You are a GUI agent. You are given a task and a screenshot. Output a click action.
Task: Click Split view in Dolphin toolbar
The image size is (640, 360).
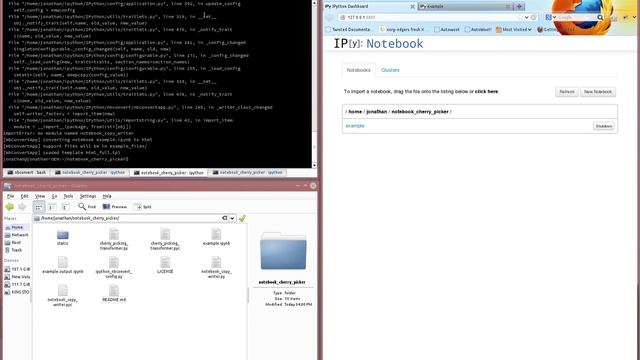coord(142,207)
